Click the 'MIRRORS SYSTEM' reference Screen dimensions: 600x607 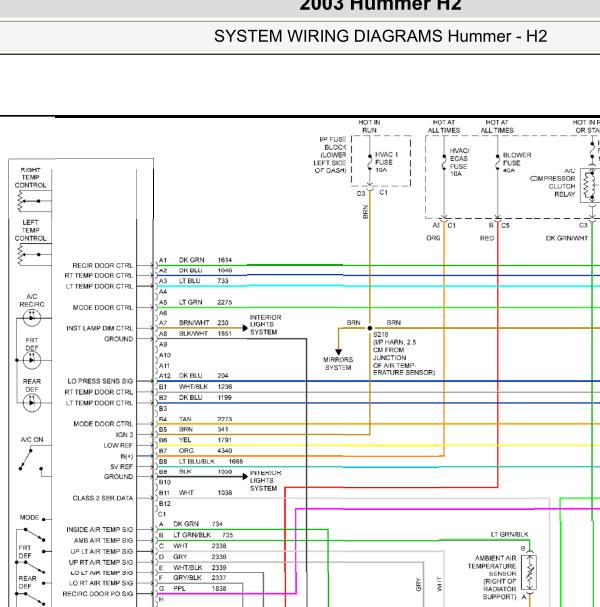(338, 364)
